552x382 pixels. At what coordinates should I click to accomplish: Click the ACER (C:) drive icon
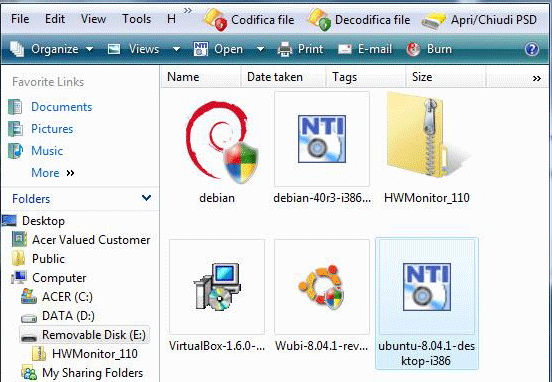point(29,296)
